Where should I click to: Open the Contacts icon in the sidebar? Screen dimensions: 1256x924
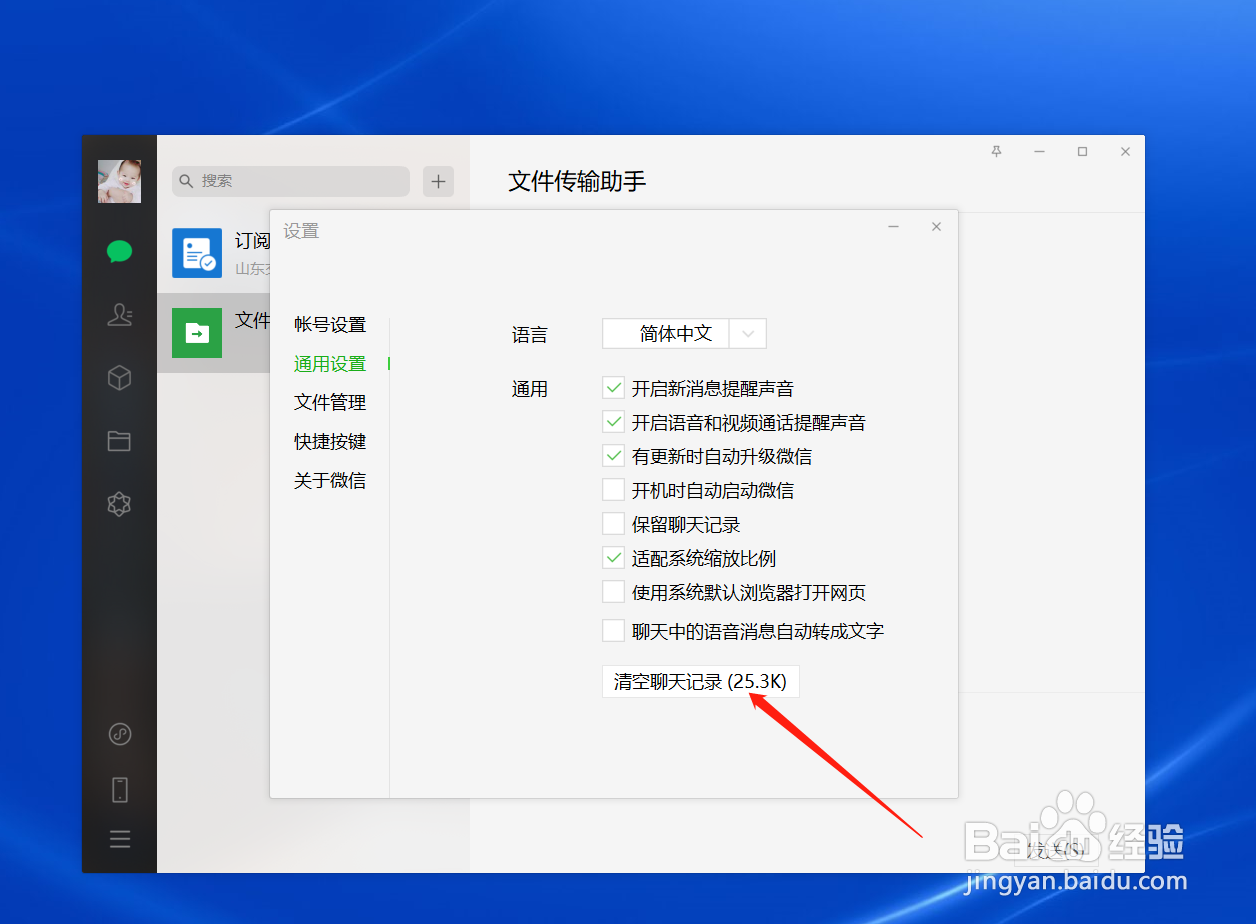pyautogui.click(x=120, y=315)
